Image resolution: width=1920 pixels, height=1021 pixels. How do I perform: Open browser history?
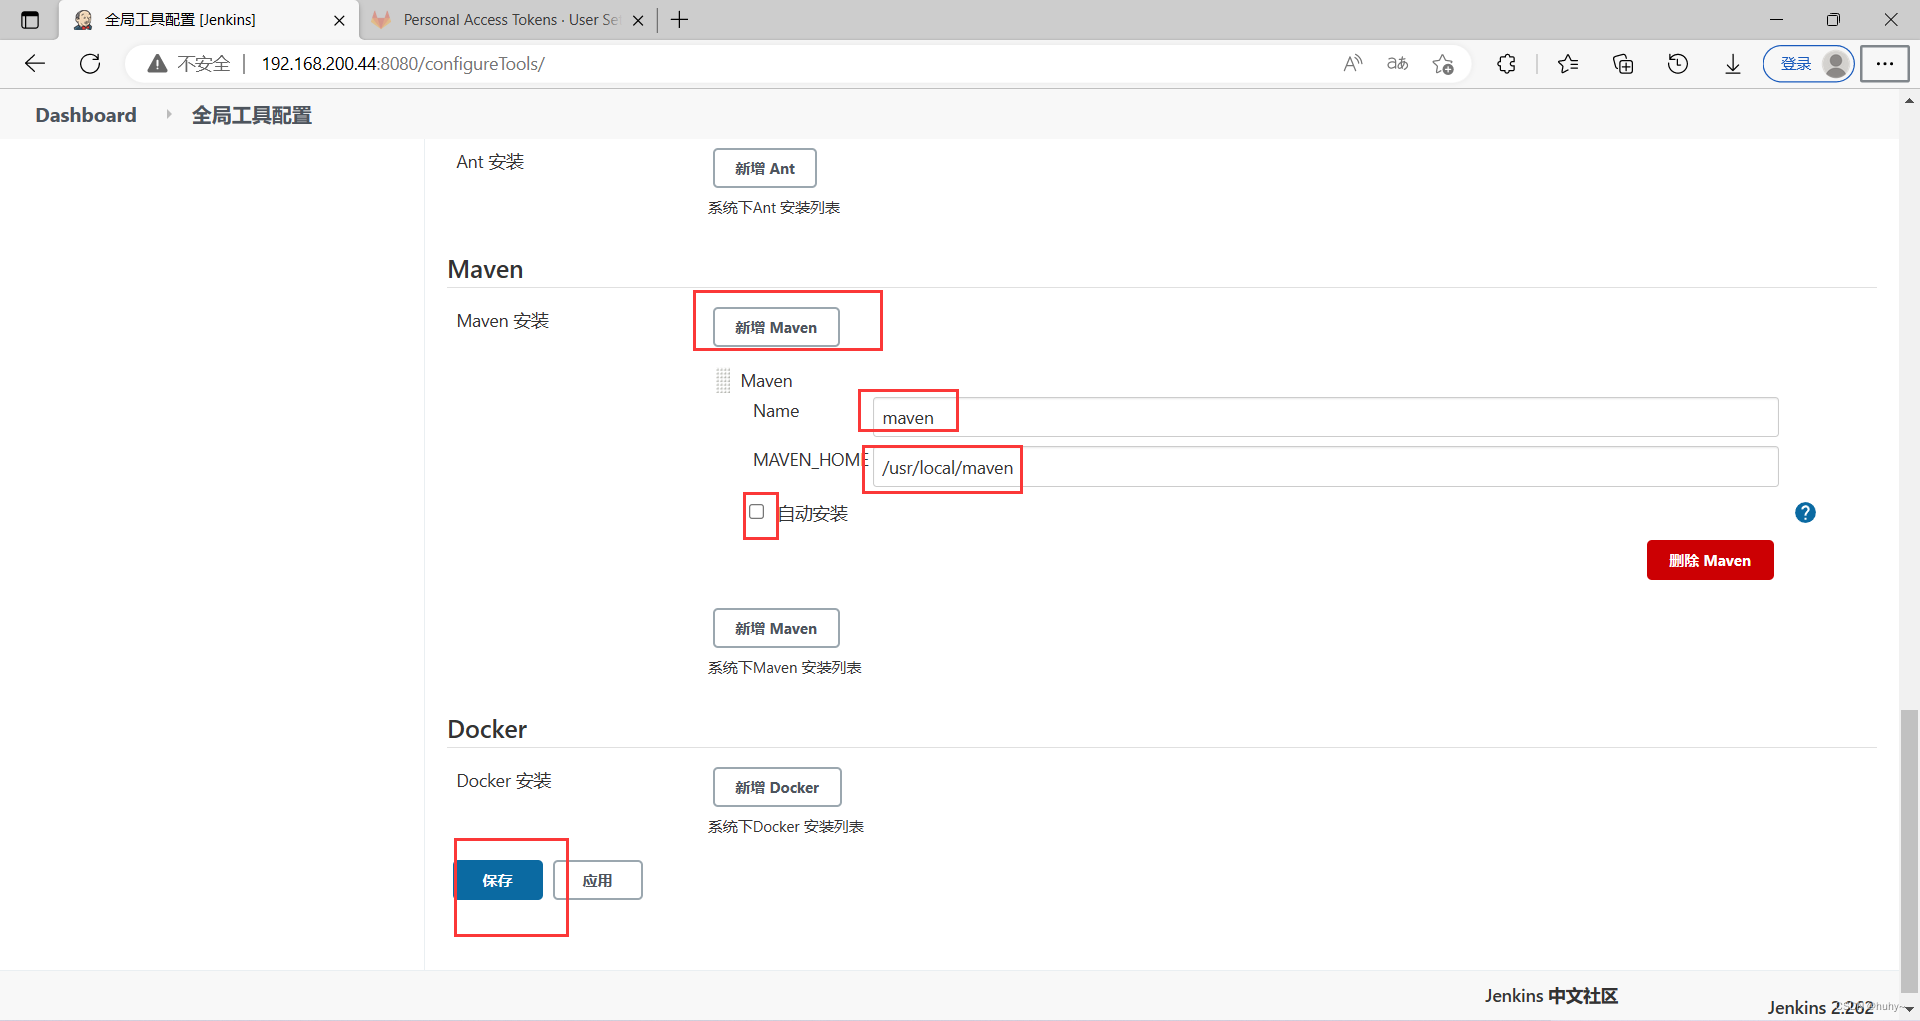pyautogui.click(x=1678, y=64)
